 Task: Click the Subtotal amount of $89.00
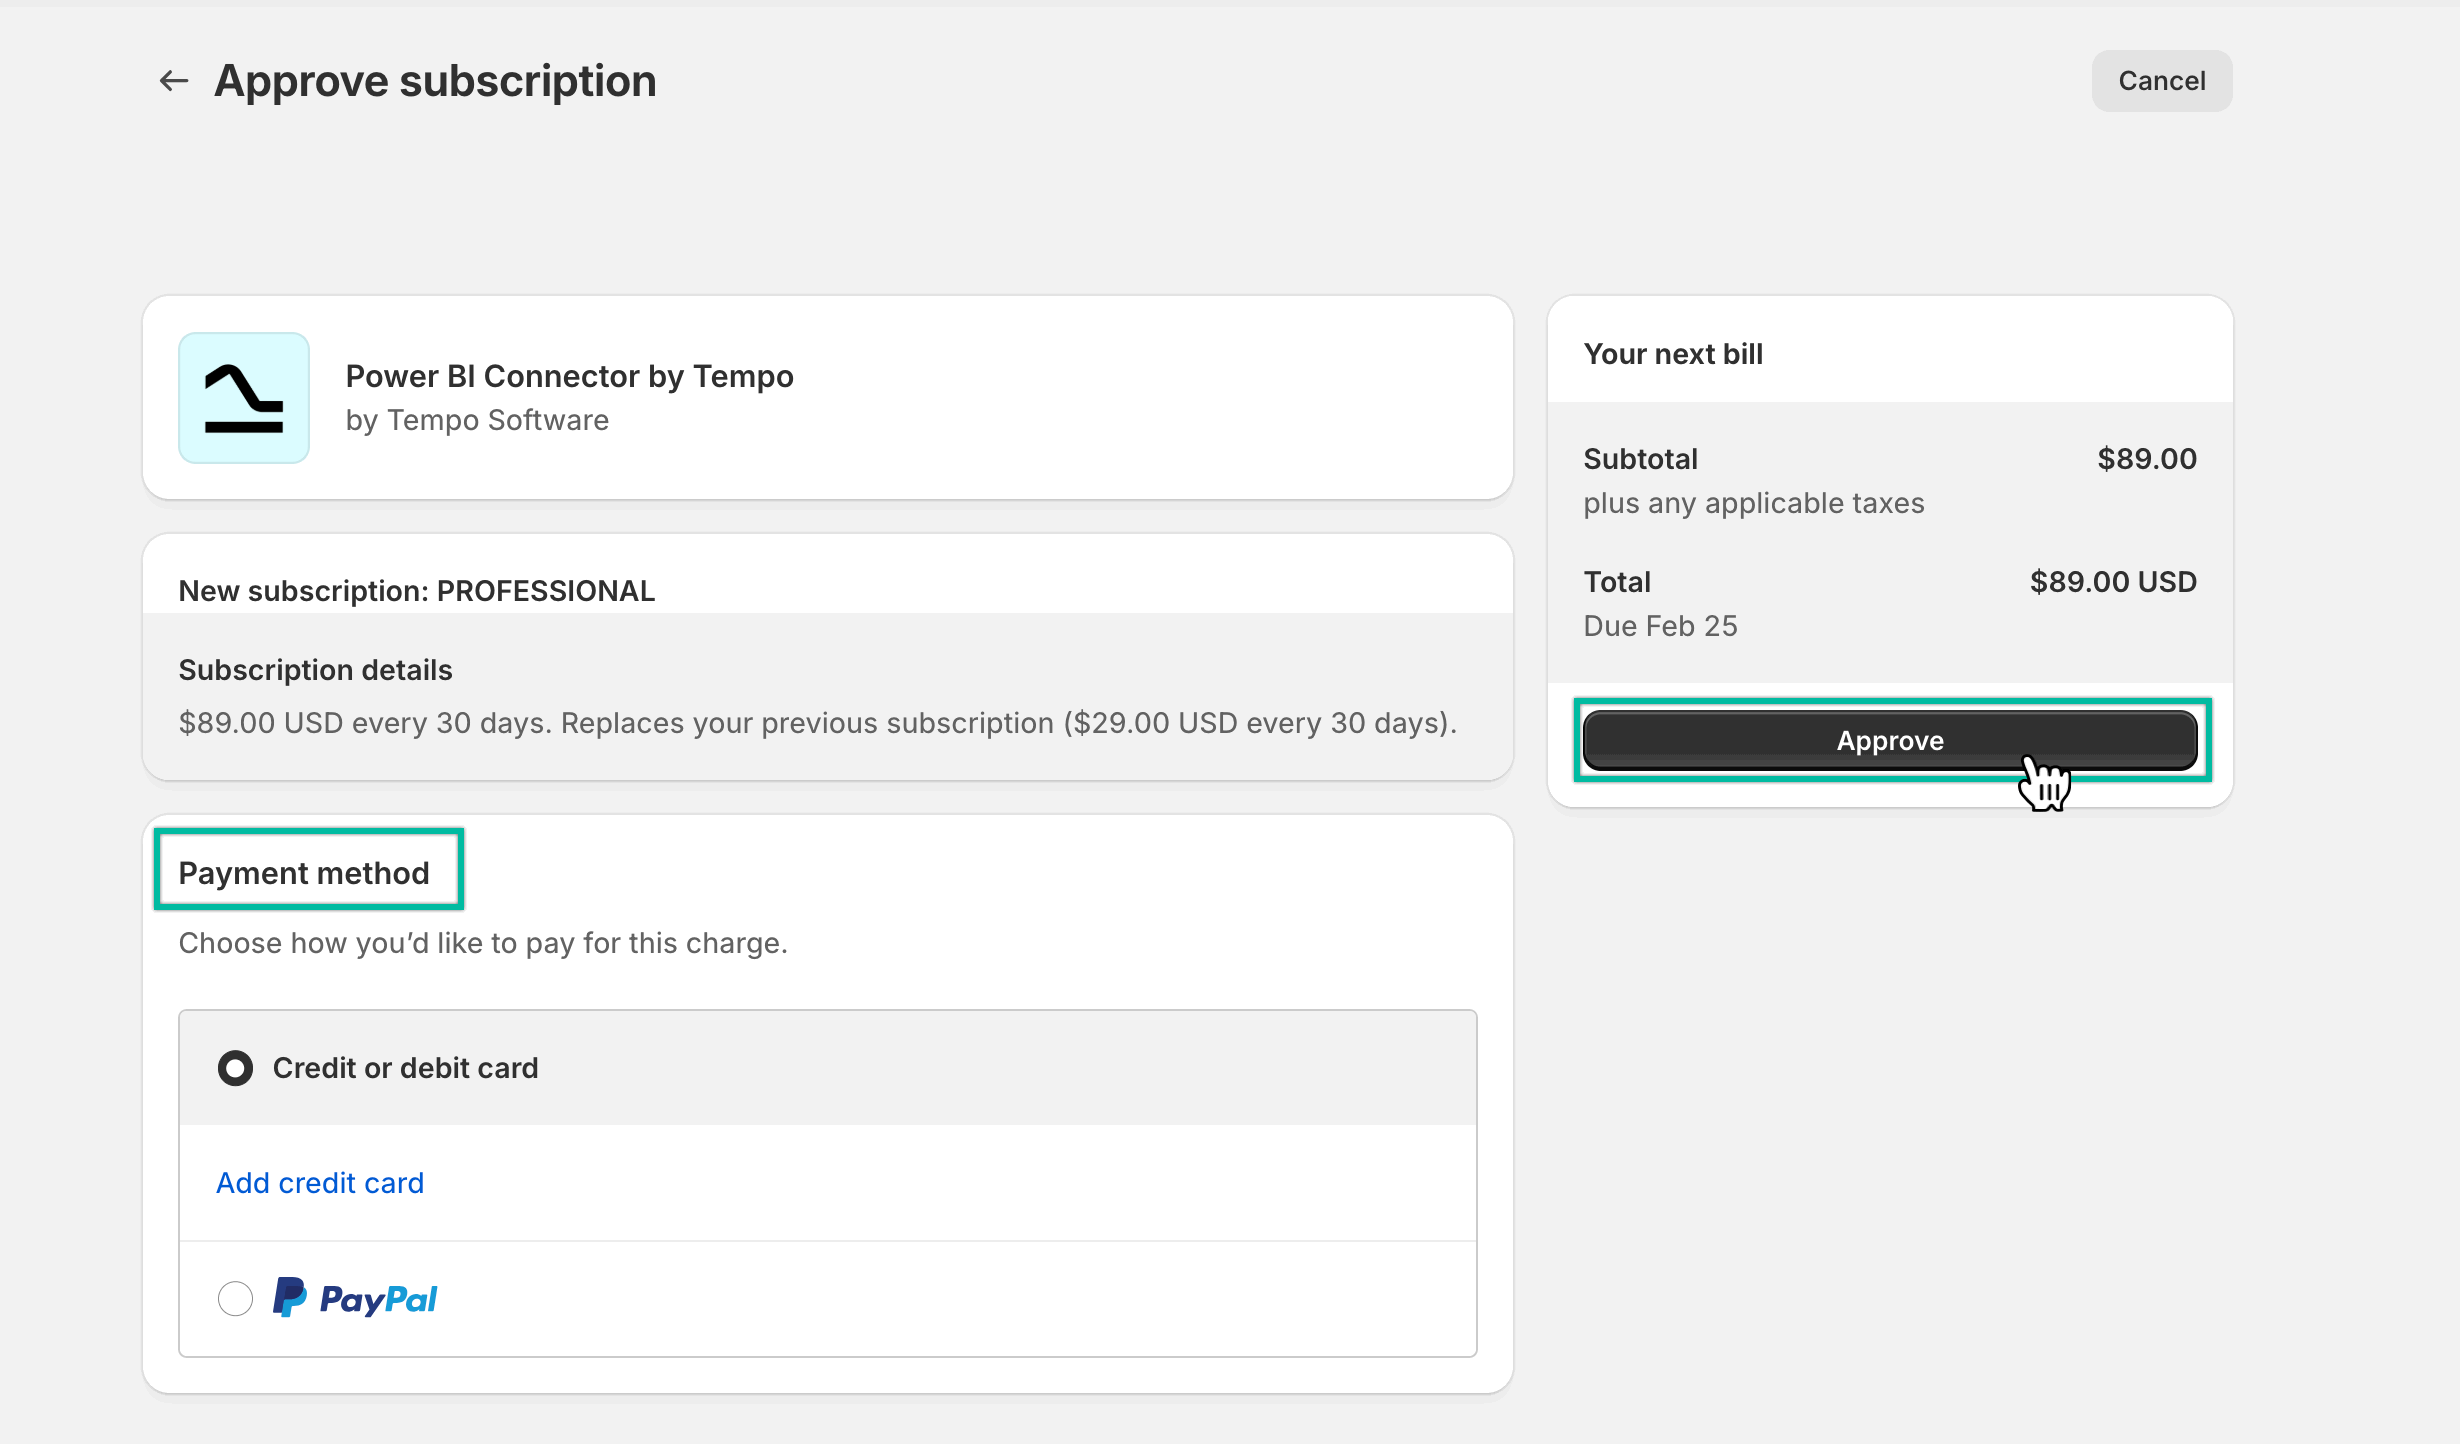2146,458
